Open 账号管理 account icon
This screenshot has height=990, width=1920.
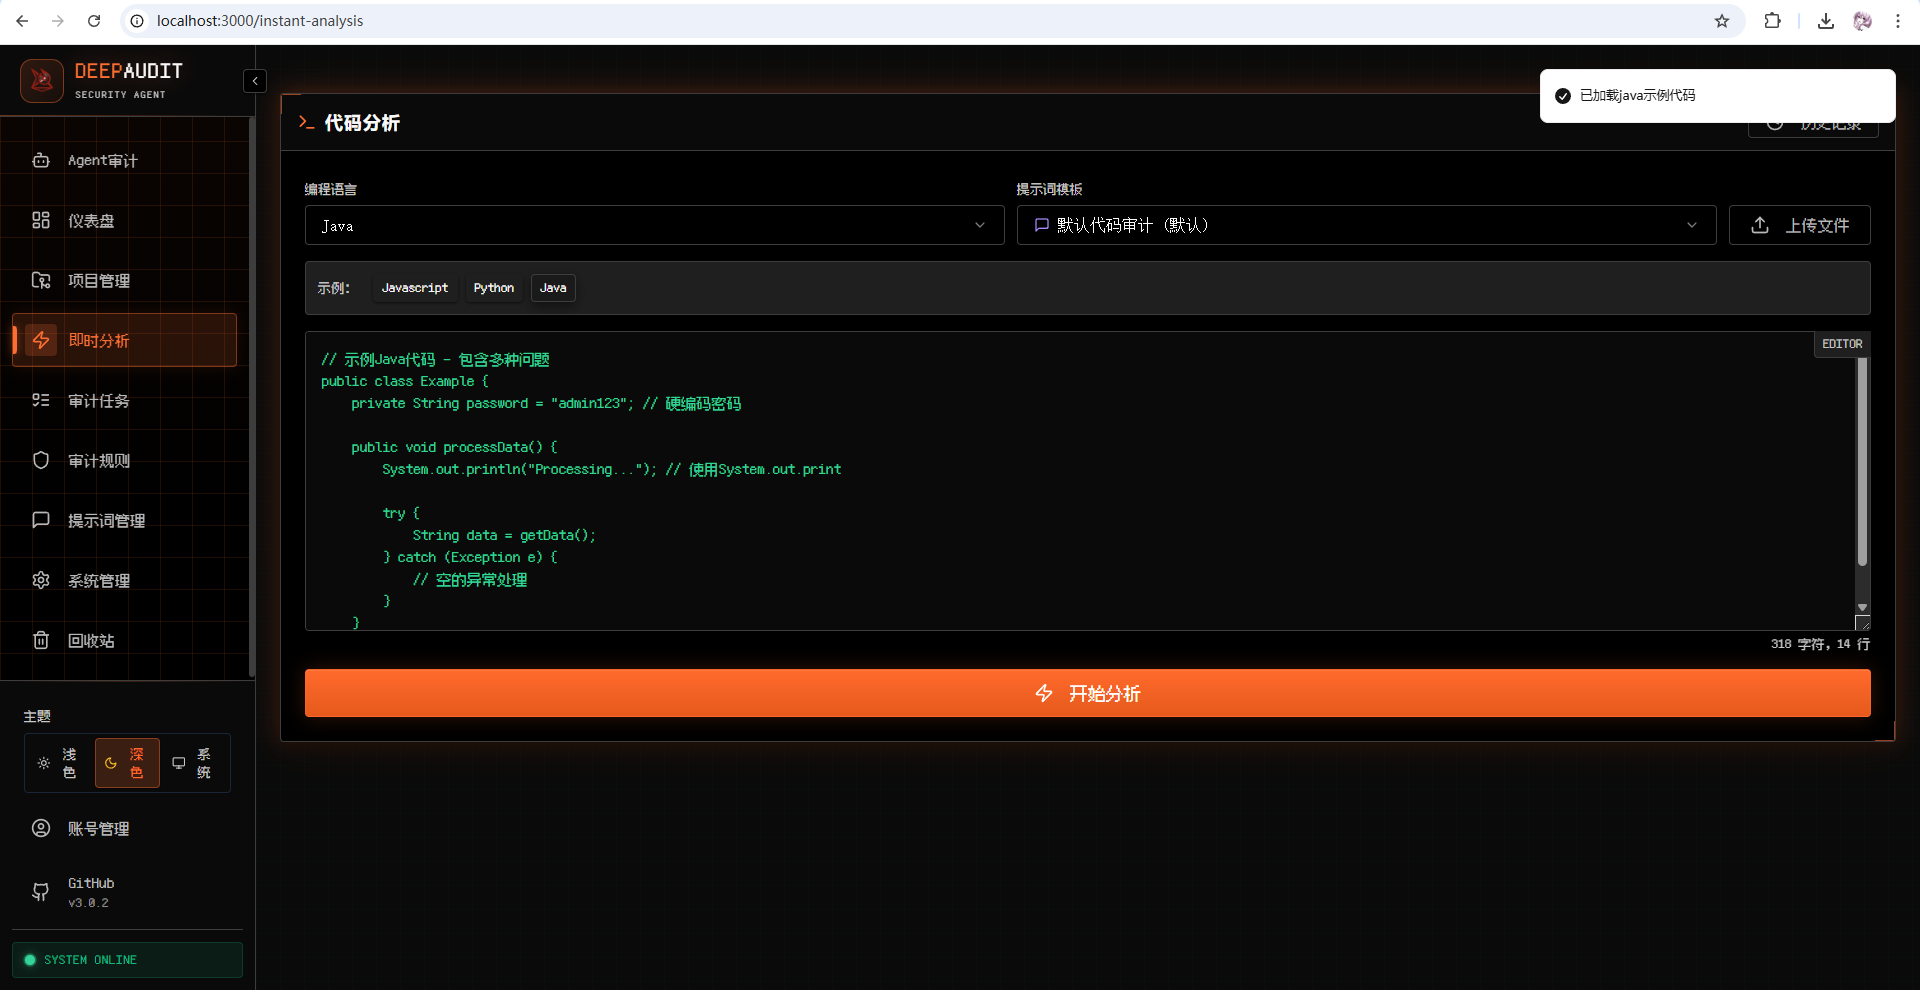click(41, 828)
